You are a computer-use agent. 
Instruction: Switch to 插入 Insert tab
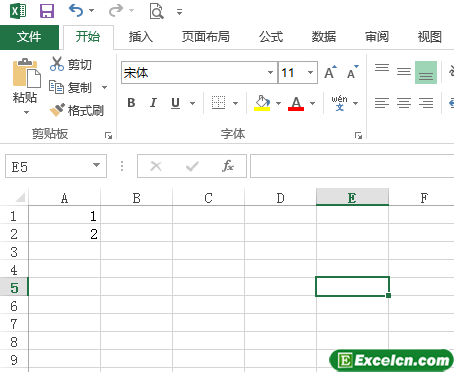pyautogui.click(x=141, y=37)
